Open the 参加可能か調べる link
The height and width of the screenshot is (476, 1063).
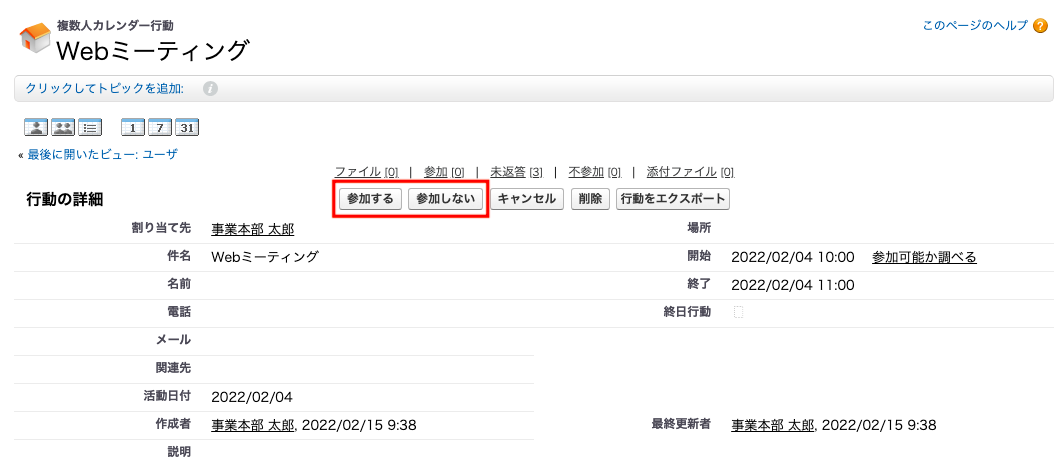[924, 257]
